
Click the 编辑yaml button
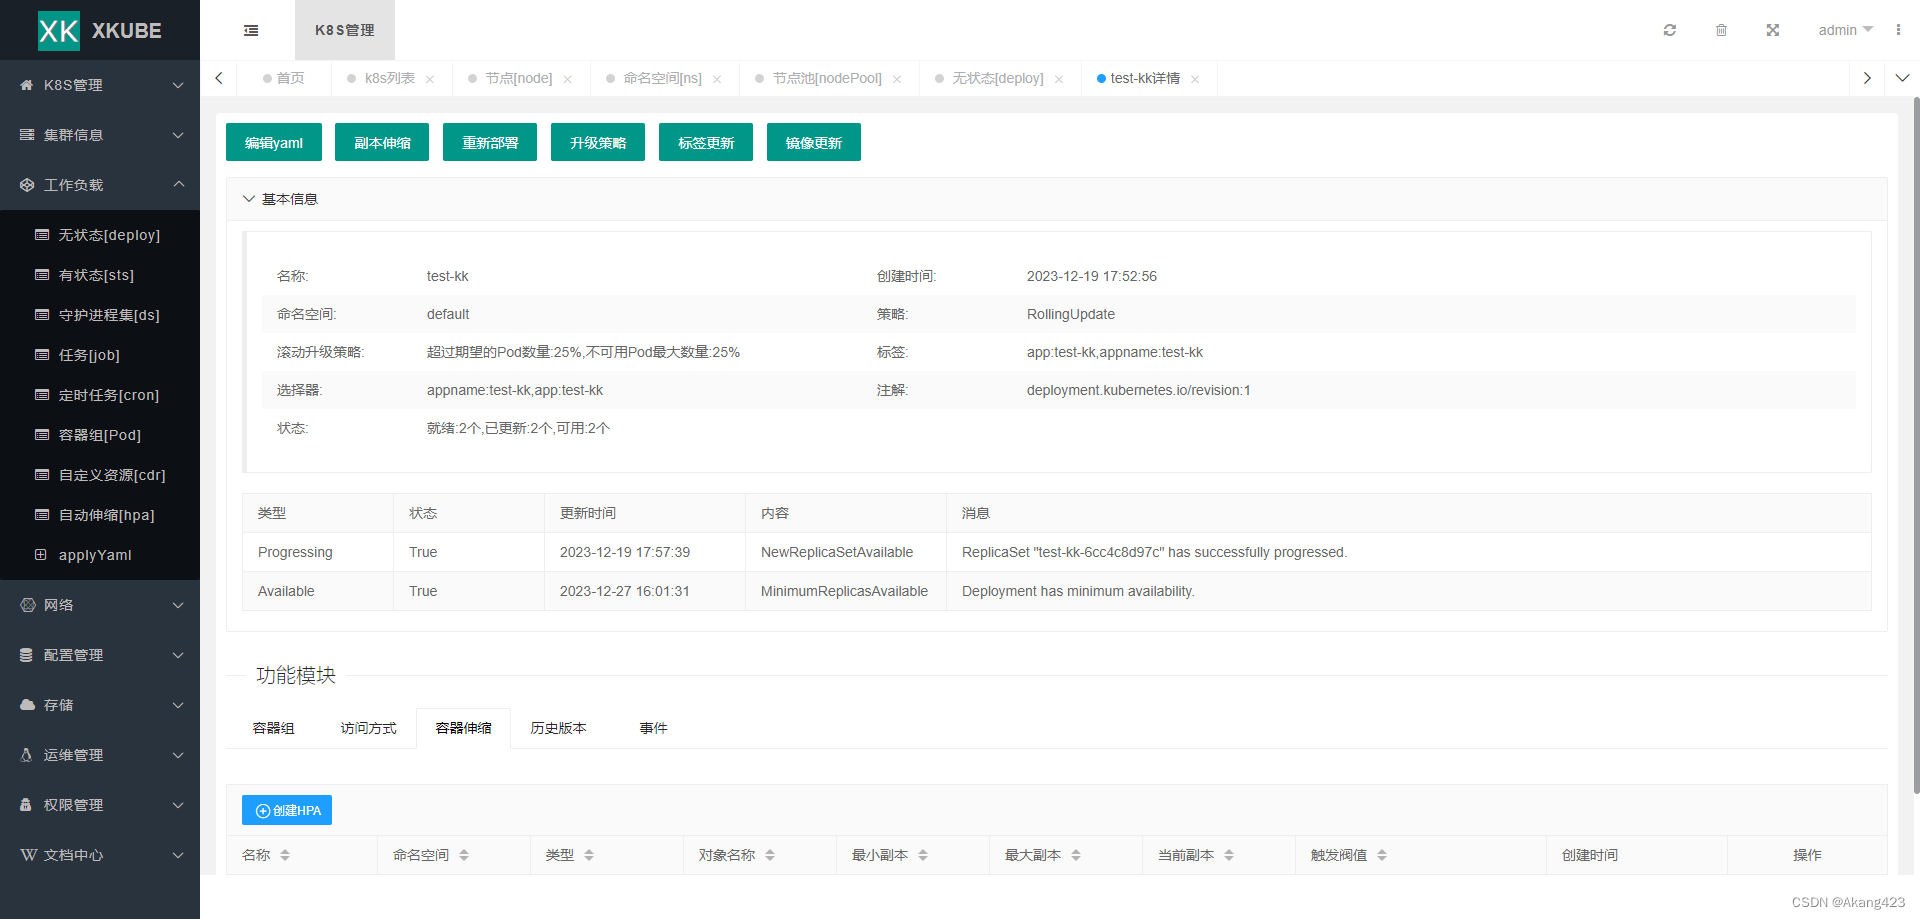click(274, 142)
